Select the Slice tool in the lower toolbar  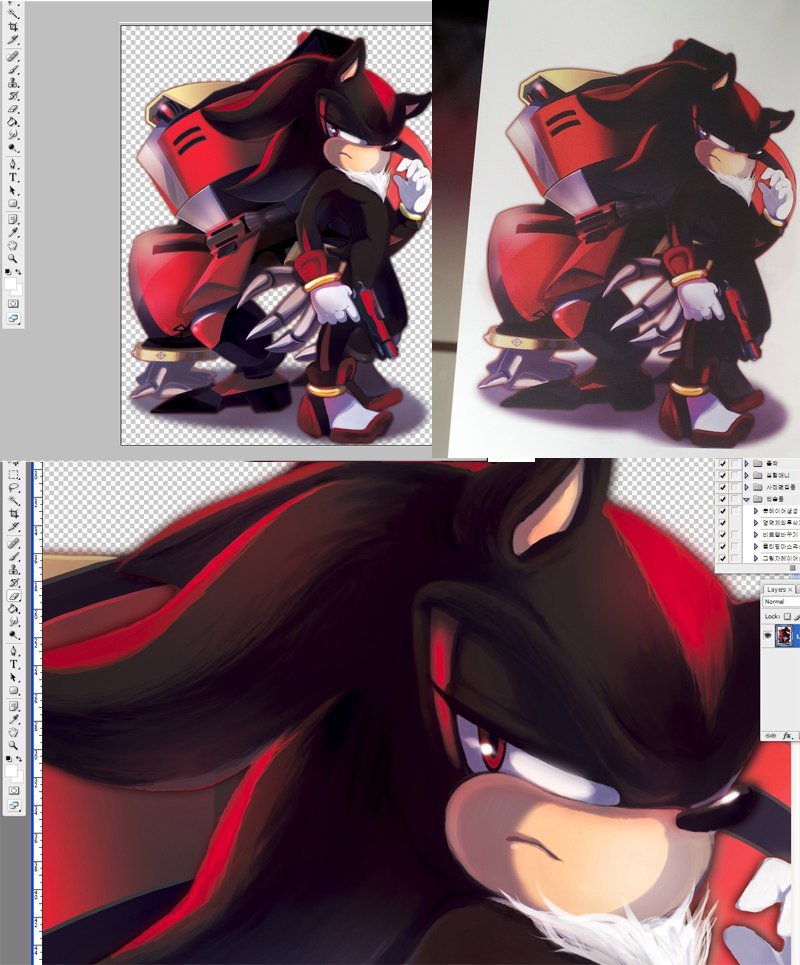(x=13, y=527)
